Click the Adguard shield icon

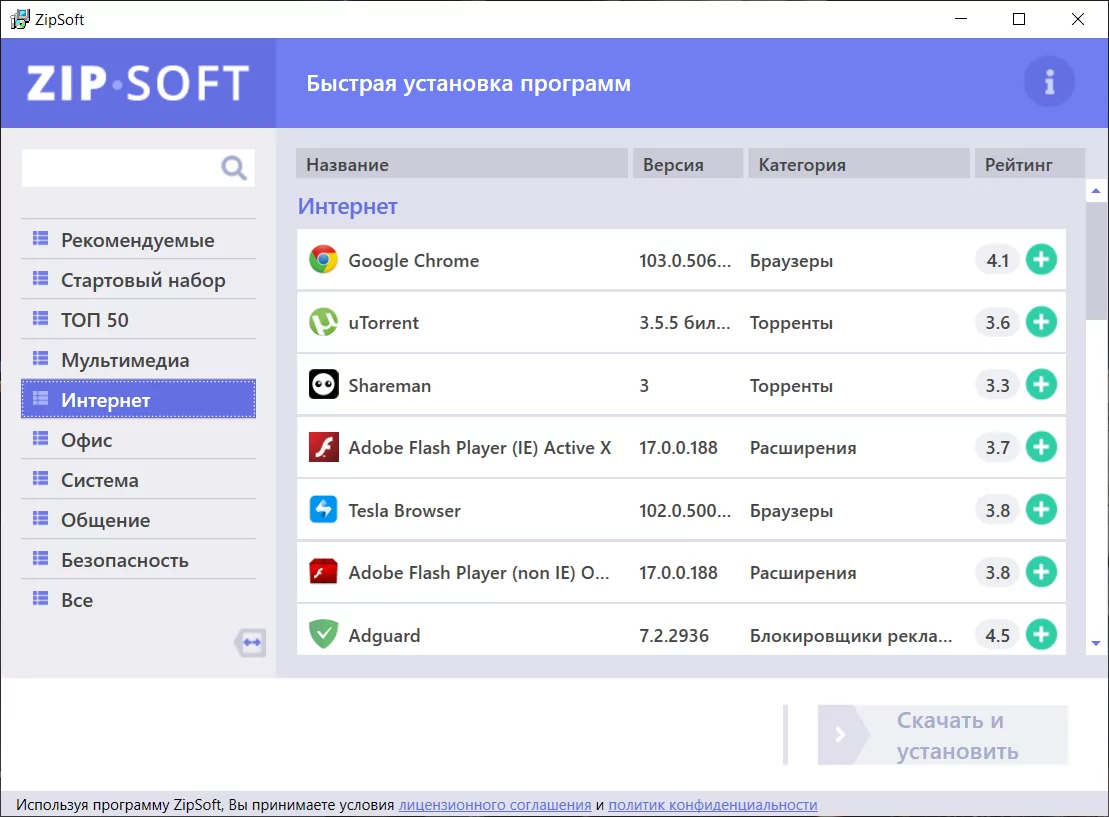coord(323,634)
